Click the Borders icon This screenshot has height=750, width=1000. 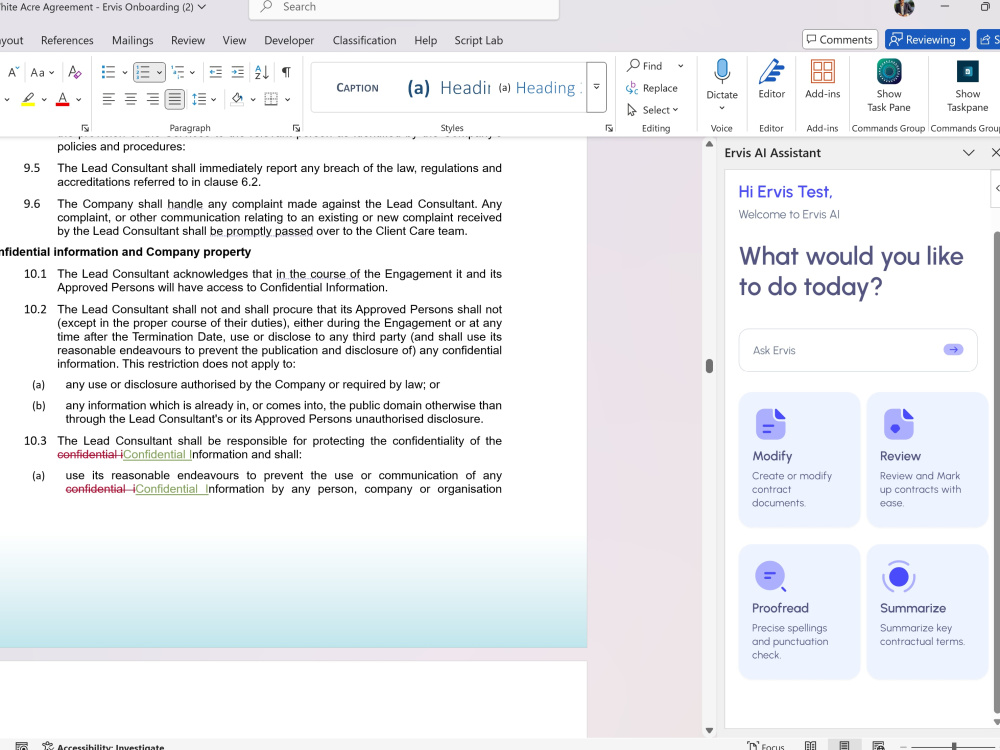[x=271, y=99]
